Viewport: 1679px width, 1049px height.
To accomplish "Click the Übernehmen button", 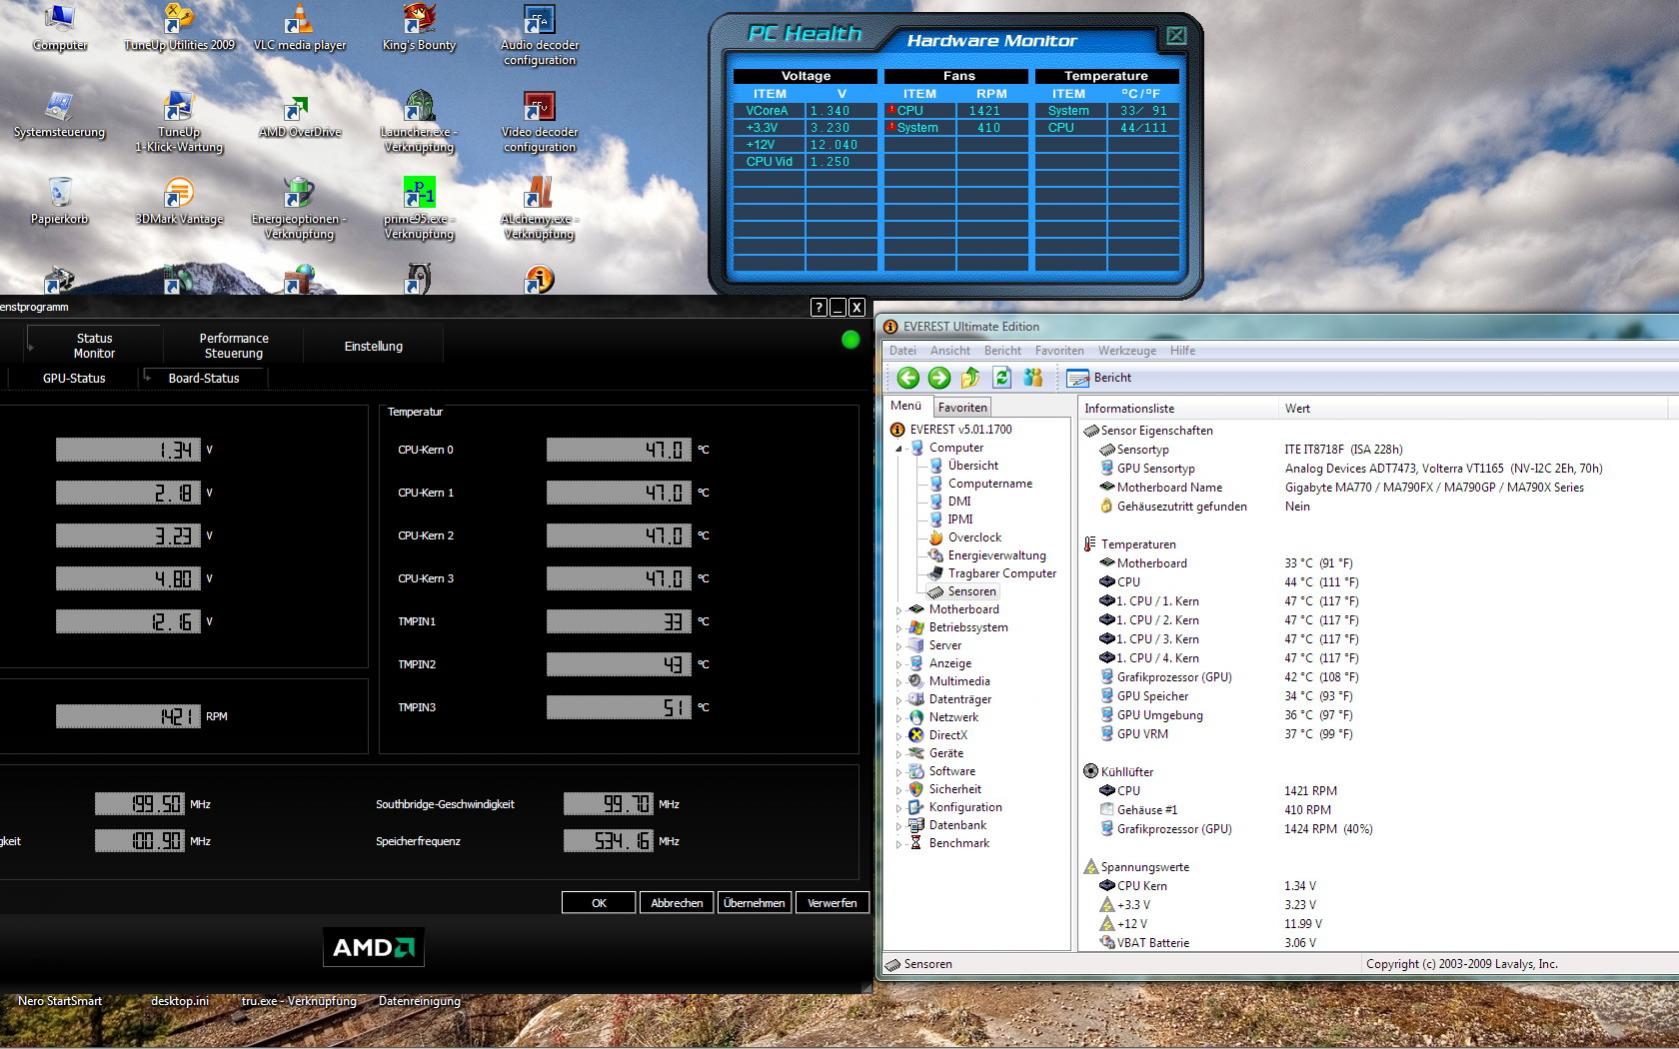I will (754, 903).
